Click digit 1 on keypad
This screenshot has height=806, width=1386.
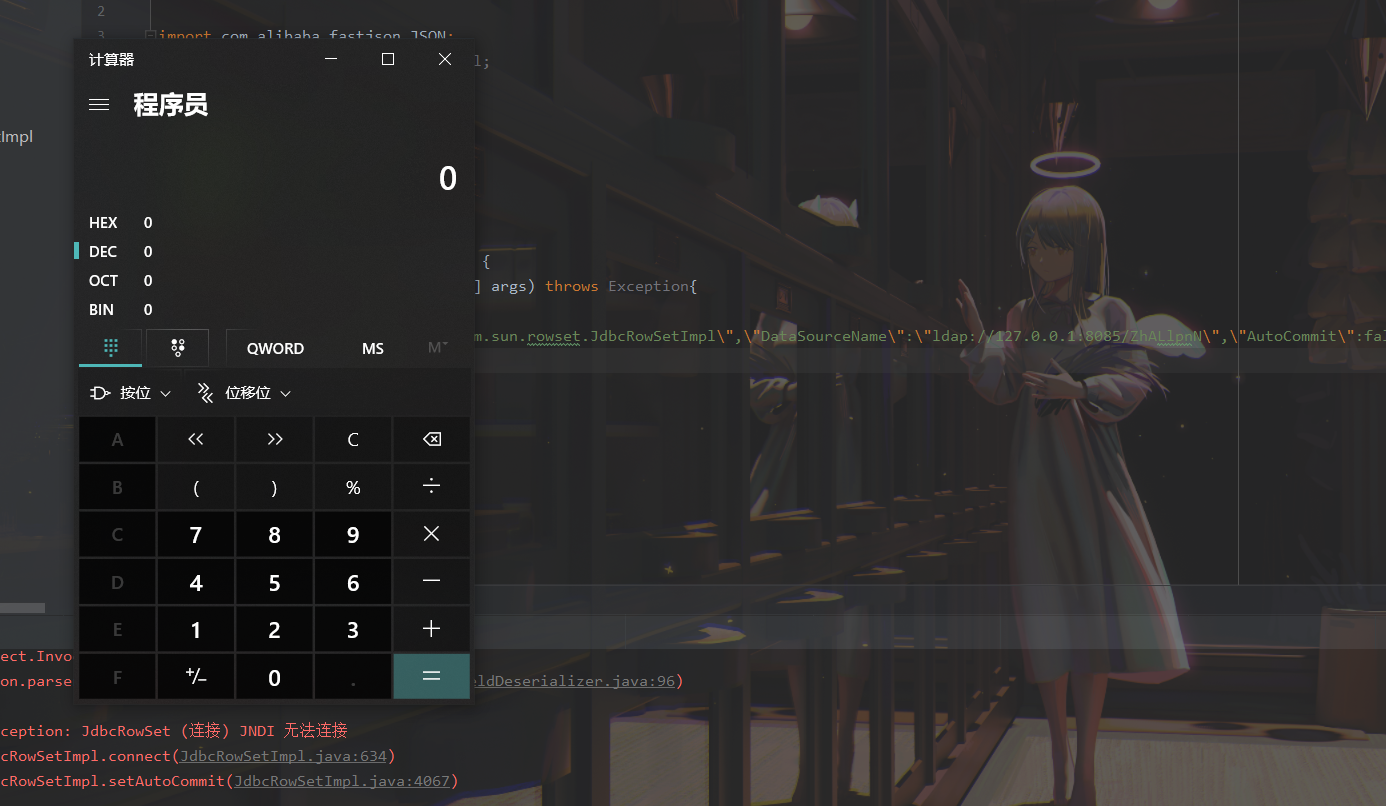(x=196, y=629)
